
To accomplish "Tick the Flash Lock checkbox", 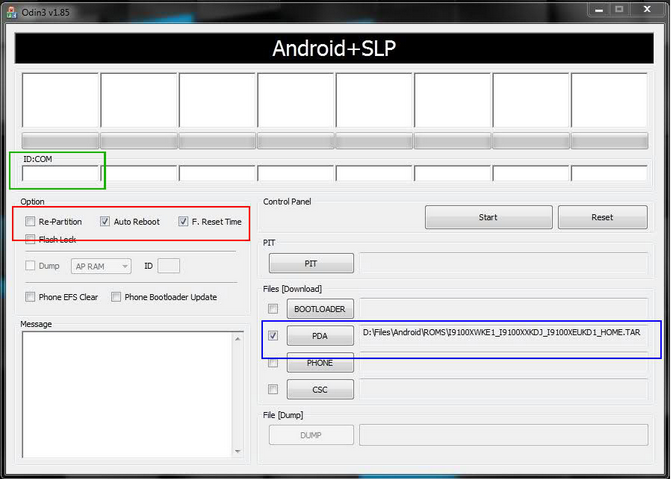I will 30,239.
